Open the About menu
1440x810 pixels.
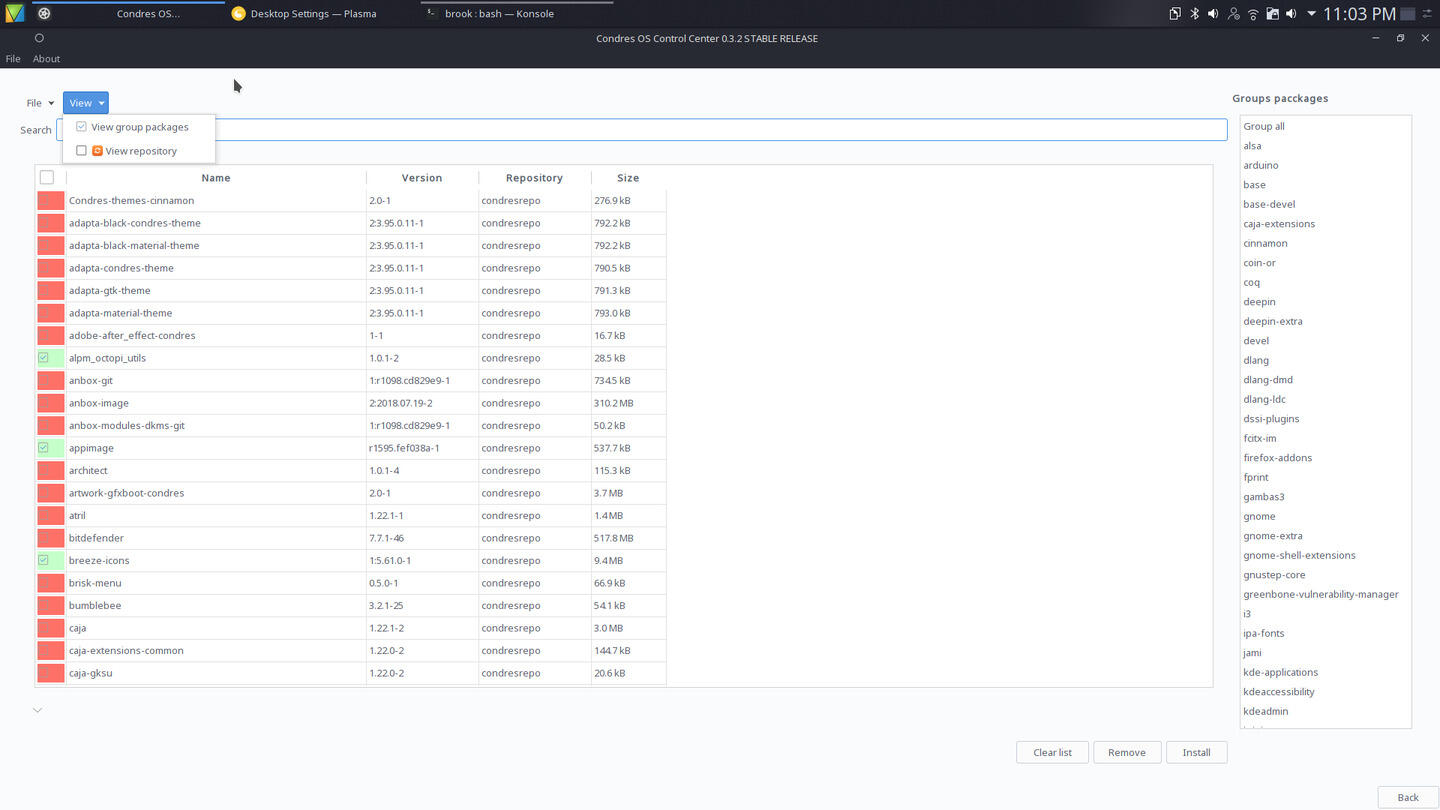click(x=46, y=59)
